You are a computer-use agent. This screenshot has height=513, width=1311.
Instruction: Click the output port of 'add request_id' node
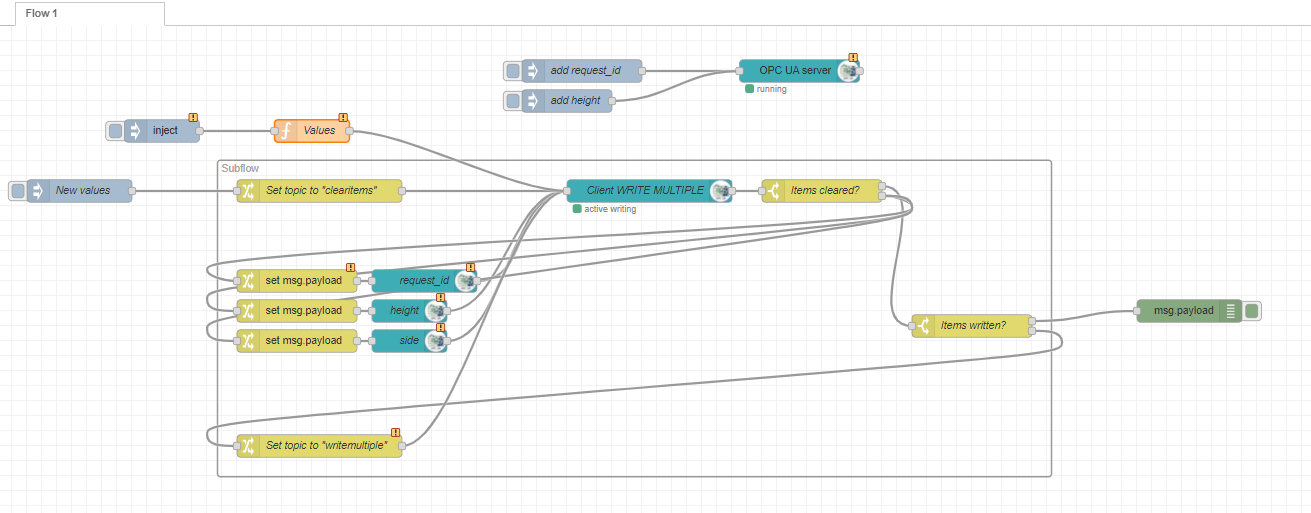click(642, 71)
